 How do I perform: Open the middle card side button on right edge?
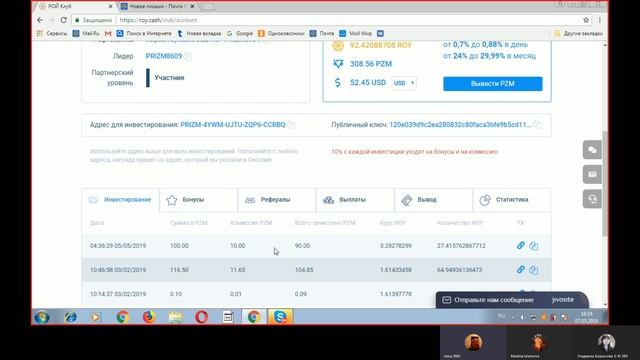pos(592,174)
